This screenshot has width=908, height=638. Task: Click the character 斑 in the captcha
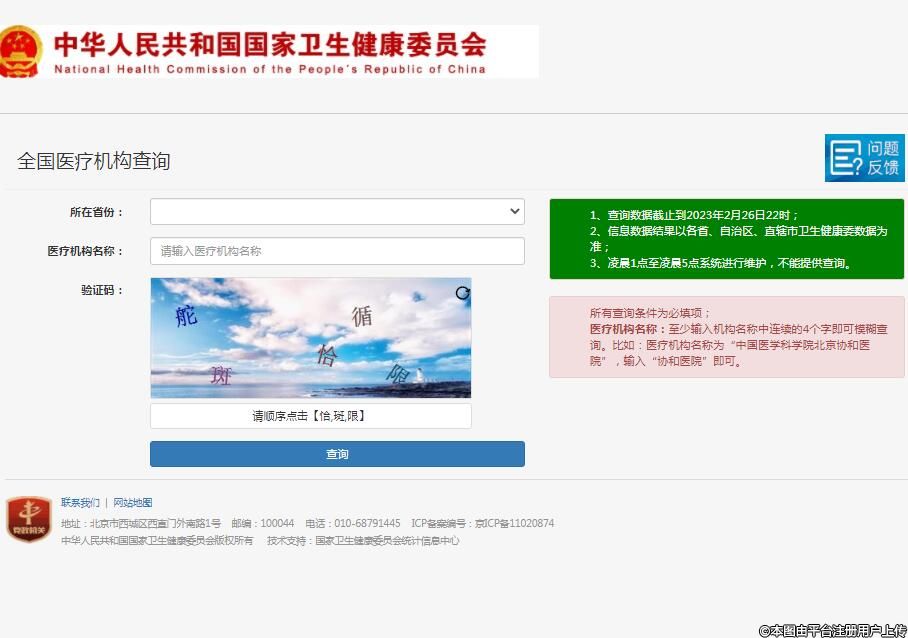tap(221, 376)
